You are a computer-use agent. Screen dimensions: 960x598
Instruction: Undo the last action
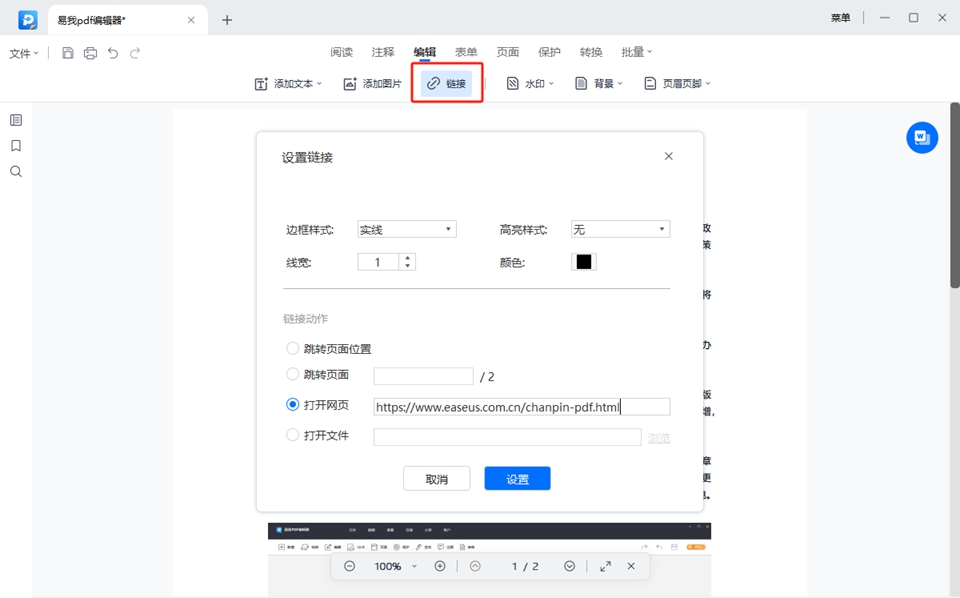113,53
